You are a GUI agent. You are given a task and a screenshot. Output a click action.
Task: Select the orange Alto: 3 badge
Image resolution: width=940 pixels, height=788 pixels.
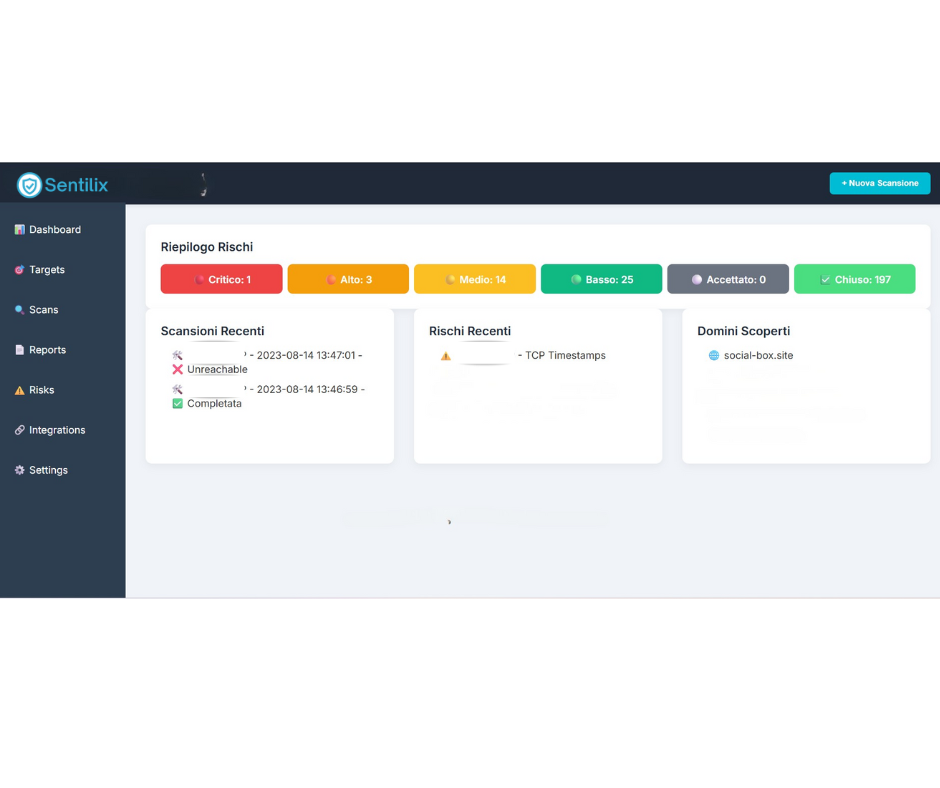(348, 279)
